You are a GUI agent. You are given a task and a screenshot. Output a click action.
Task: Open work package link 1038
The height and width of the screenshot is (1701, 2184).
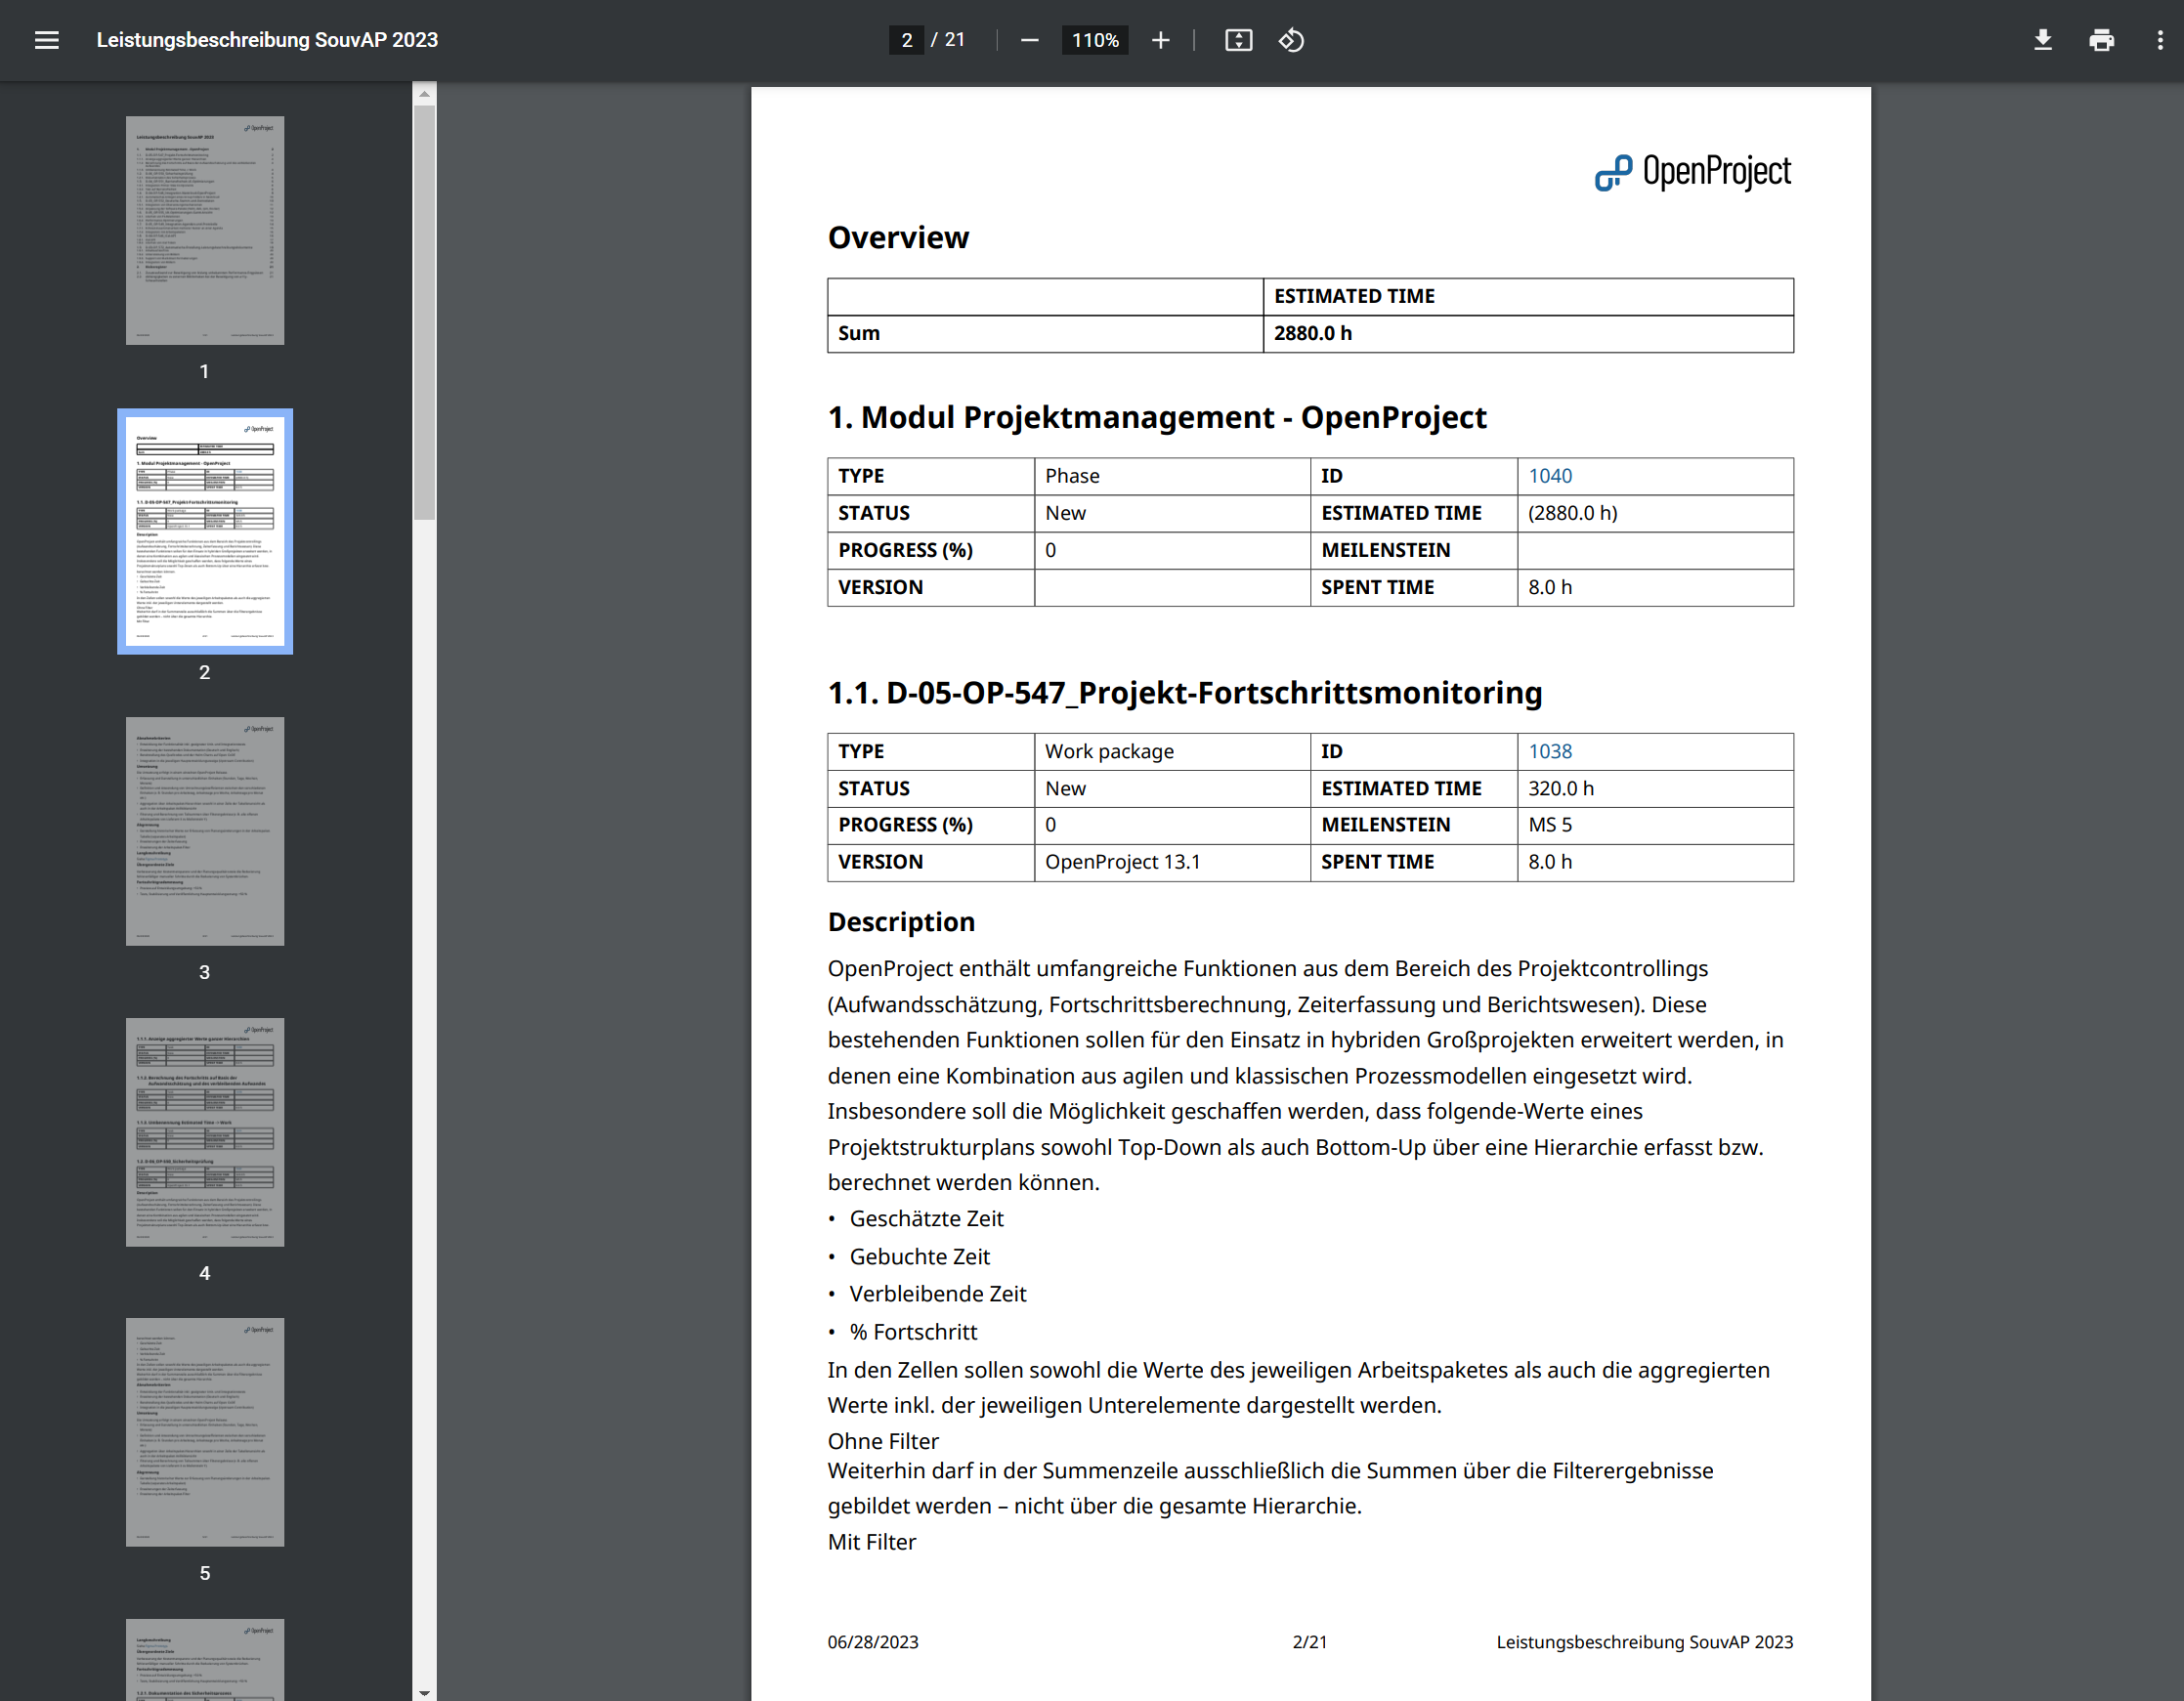point(1551,751)
